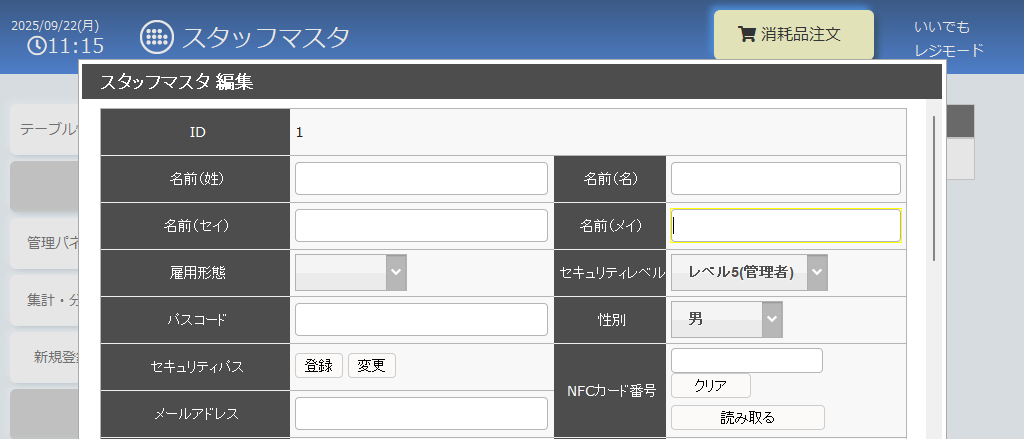This screenshot has width=1024, height=439.
Task: Click the grid menu icon beside スタッフマスタ
Action: 156,37
